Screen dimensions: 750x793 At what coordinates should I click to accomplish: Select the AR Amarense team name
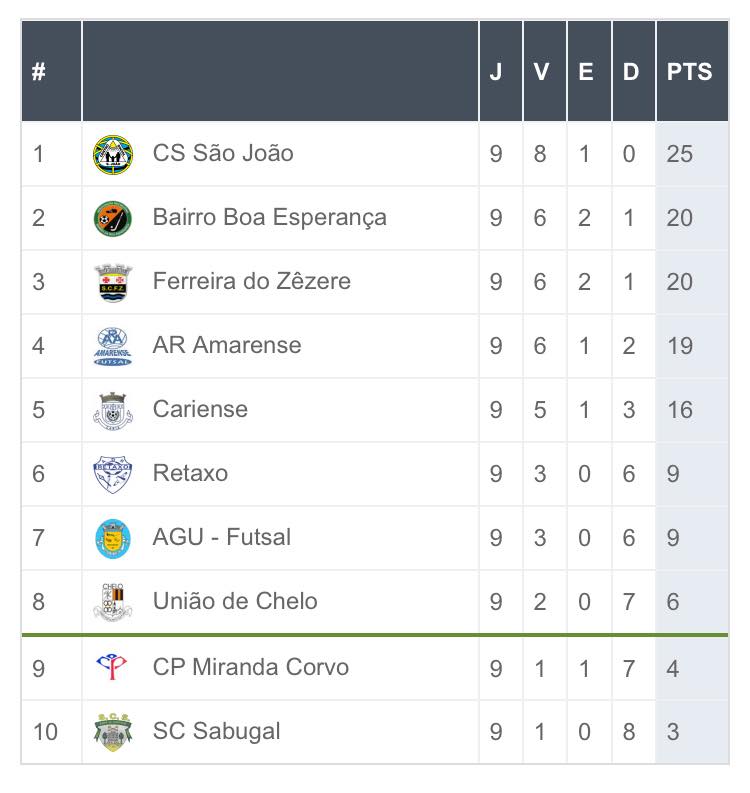(226, 346)
